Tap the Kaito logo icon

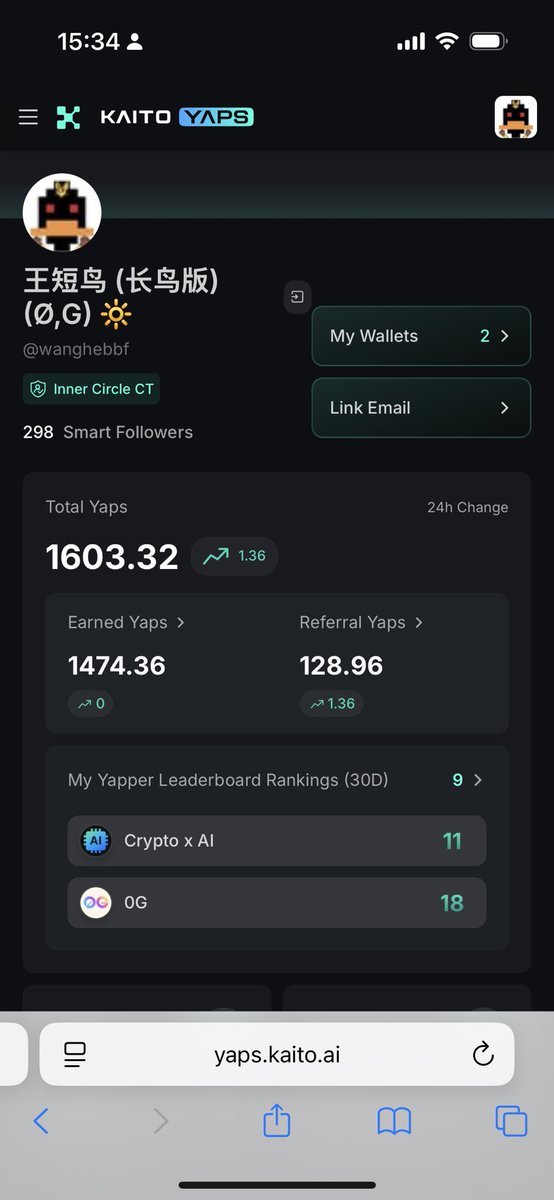68,117
